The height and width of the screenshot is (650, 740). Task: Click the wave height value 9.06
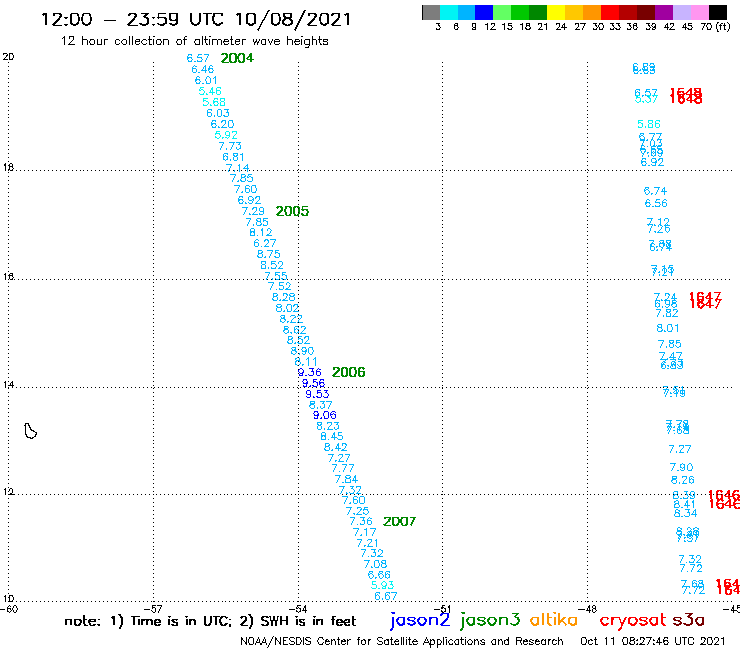tap(325, 415)
